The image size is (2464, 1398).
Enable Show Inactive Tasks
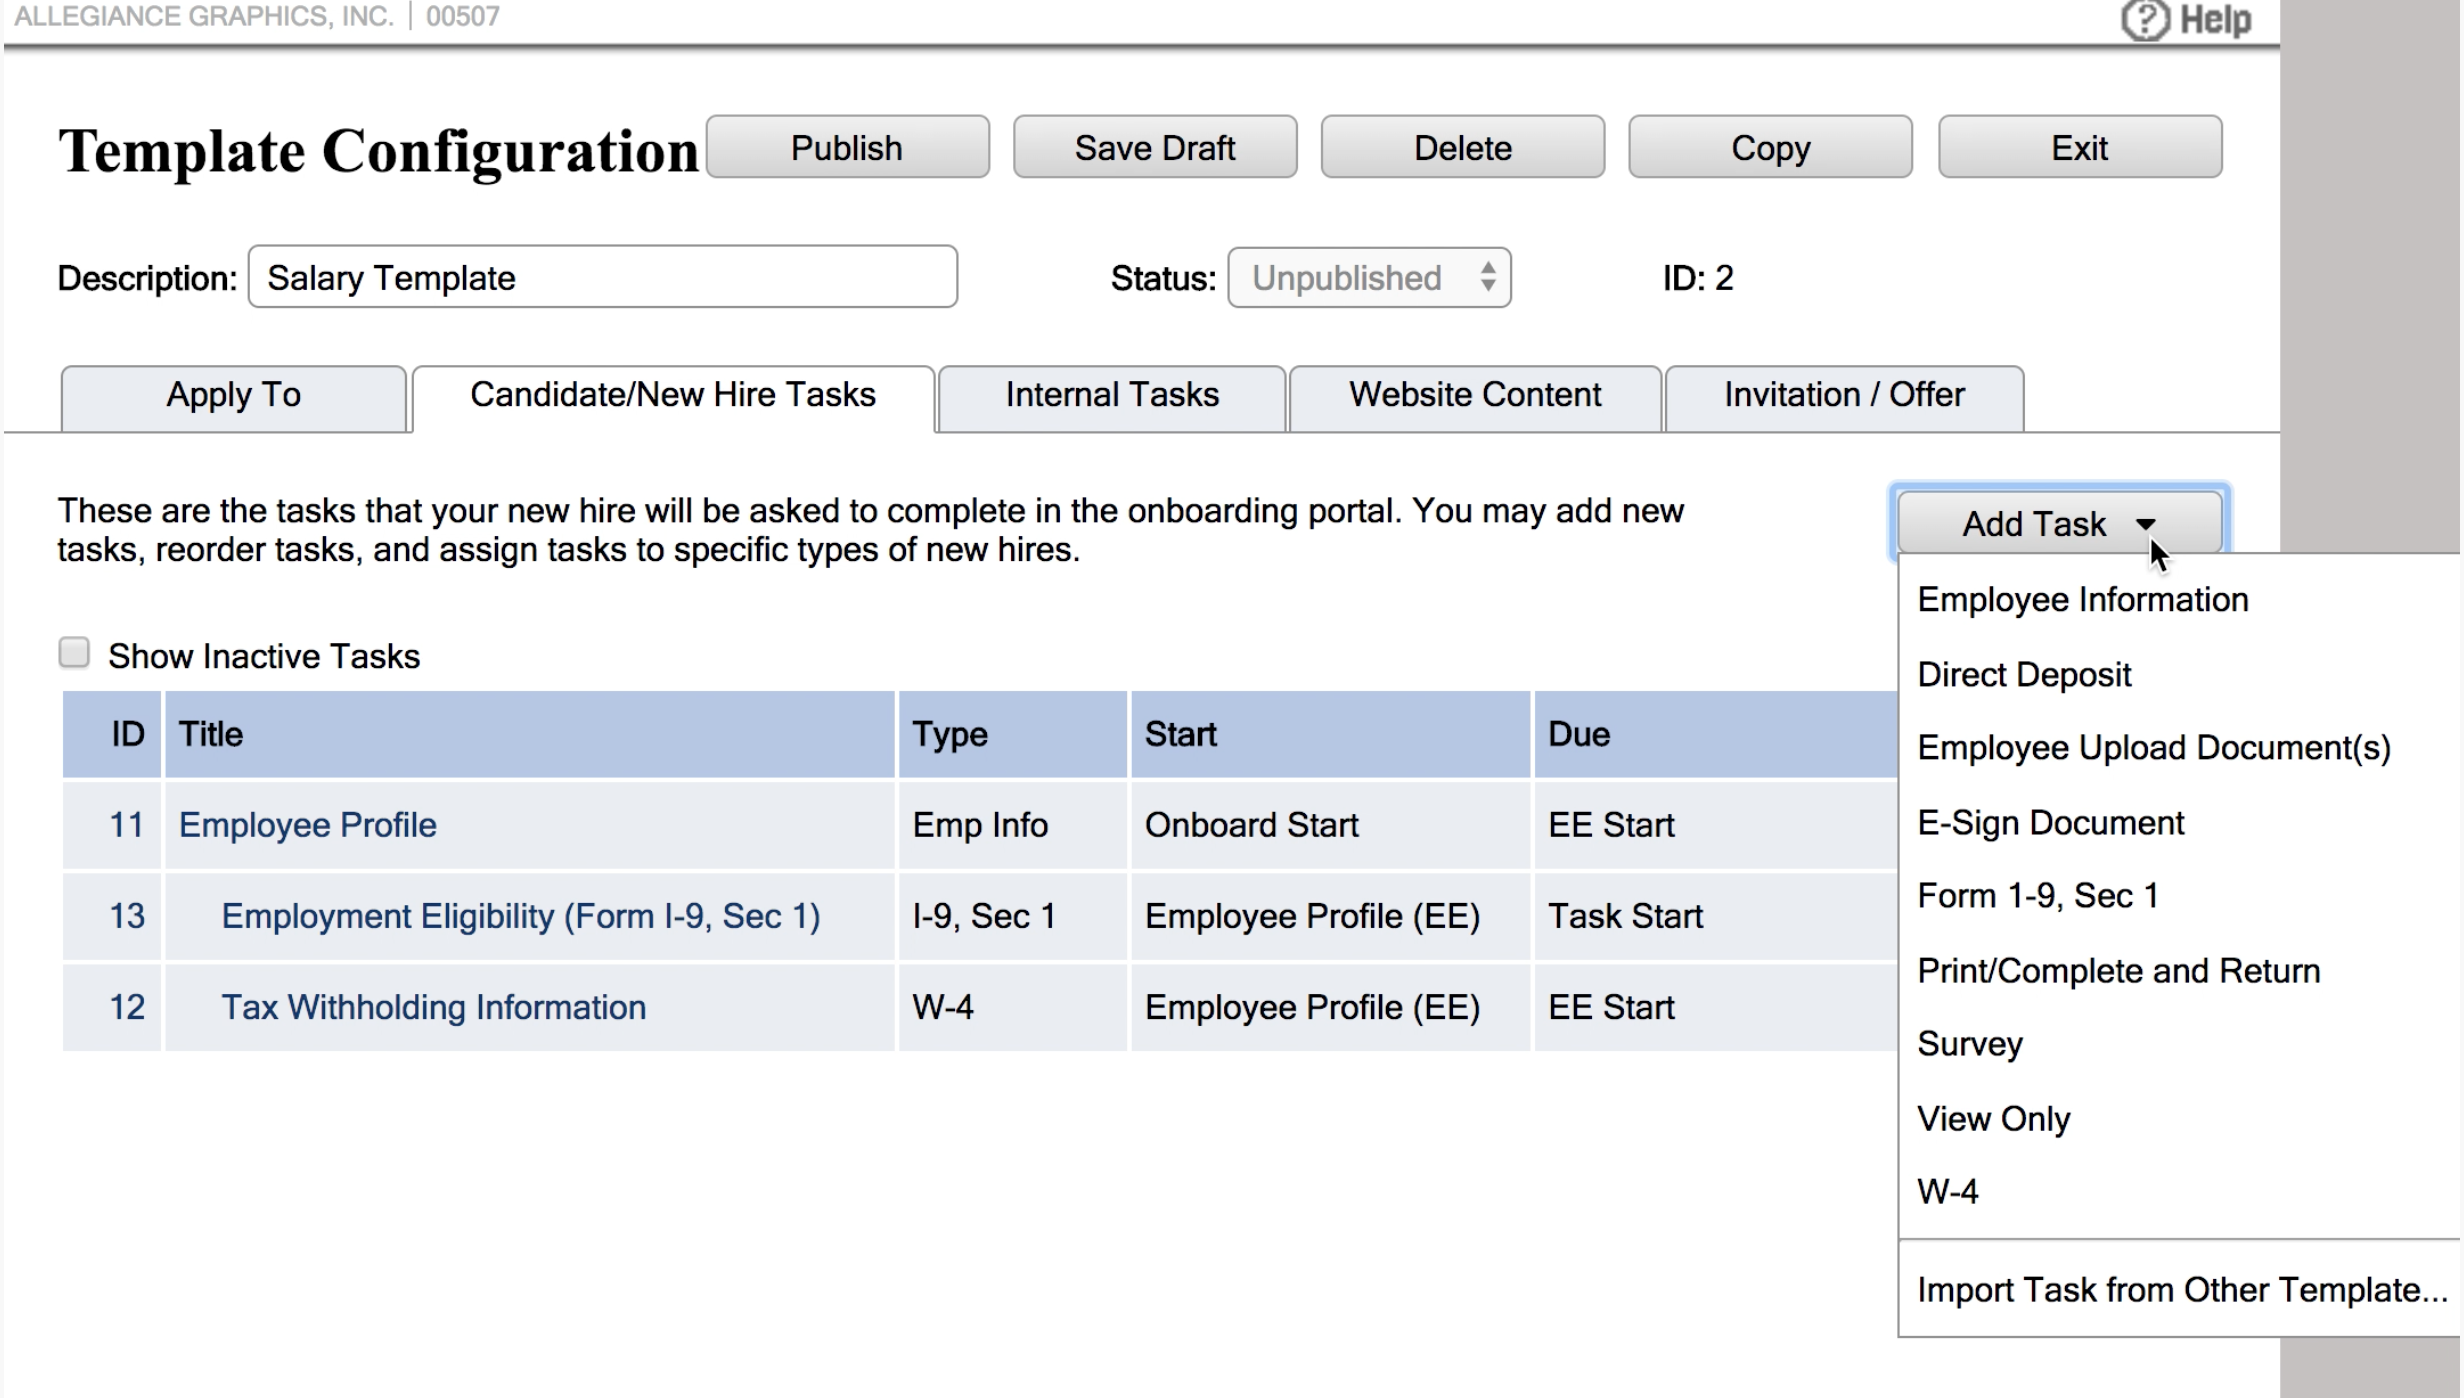(75, 651)
